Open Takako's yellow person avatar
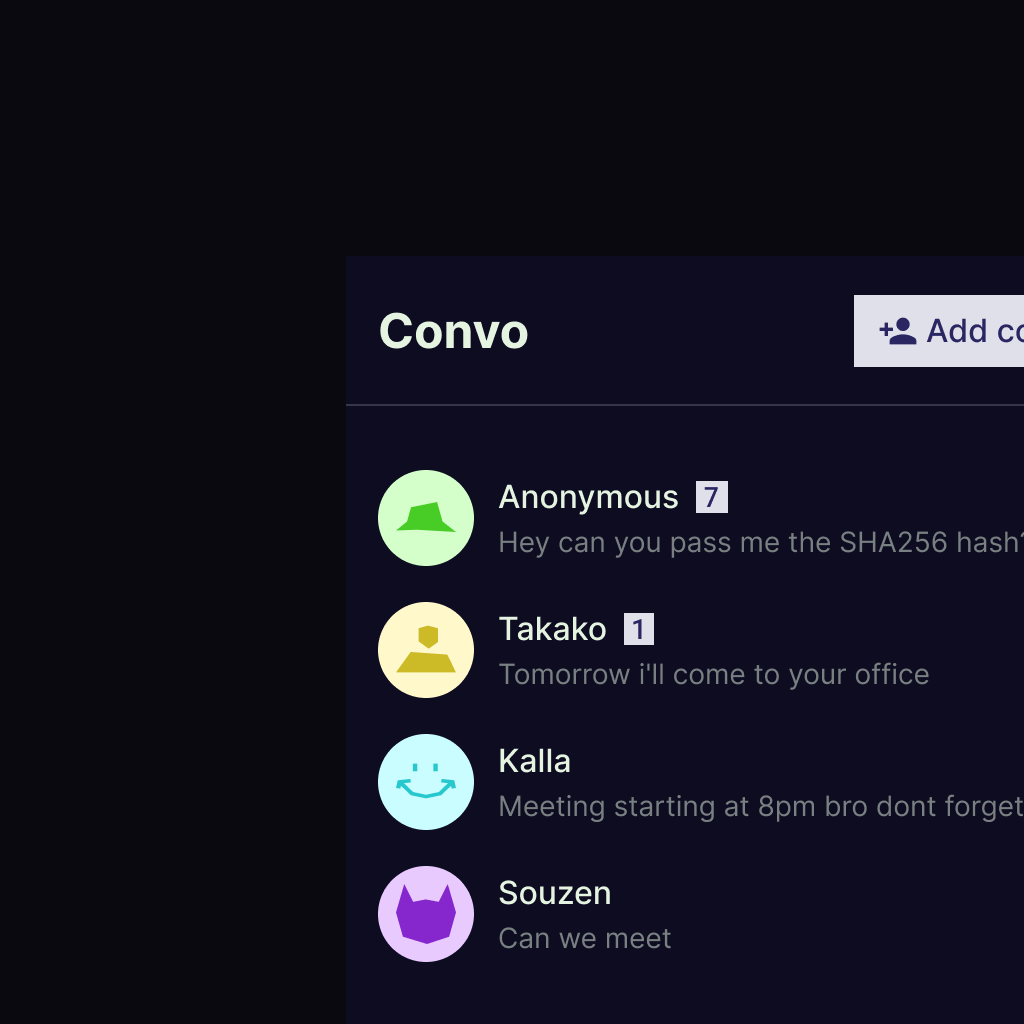The width and height of the screenshot is (1024, 1024). 426,650
